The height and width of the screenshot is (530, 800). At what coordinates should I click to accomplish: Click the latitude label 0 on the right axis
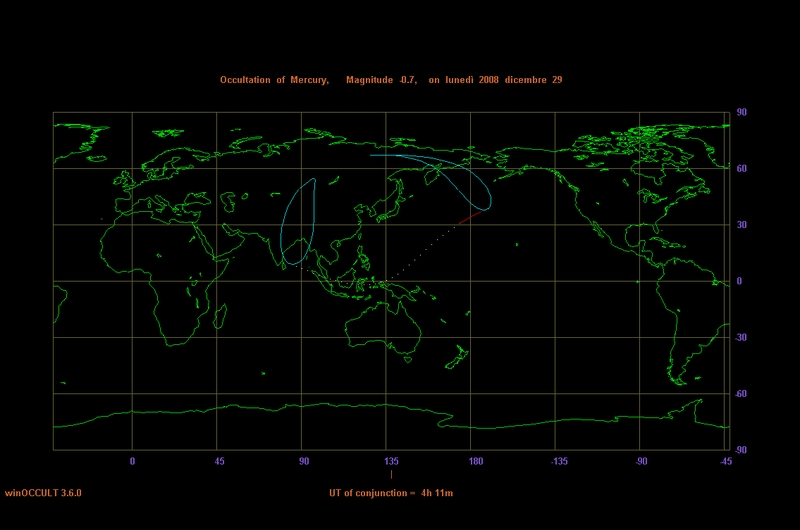[x=739, y=281]
